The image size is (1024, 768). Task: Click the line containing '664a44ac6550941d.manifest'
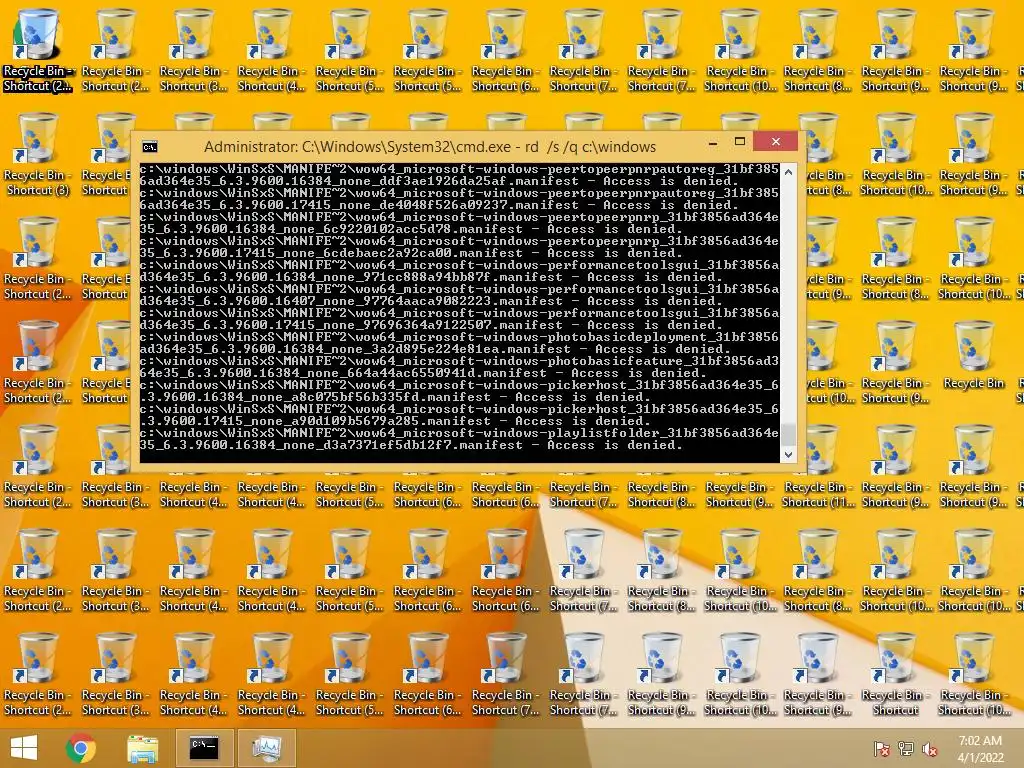(423, 374)
